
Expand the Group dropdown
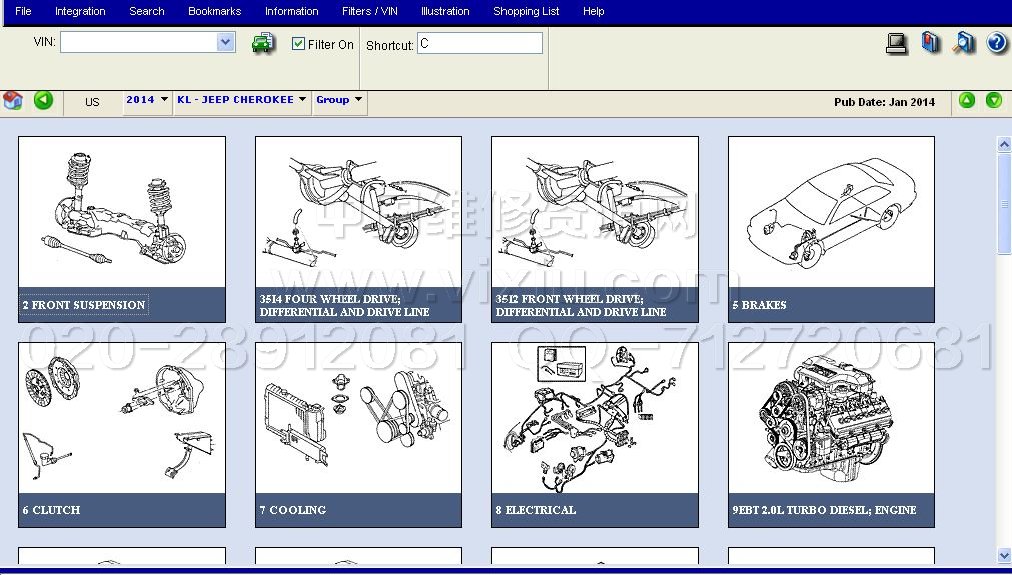pyautogui.click(x=339, y=100)
